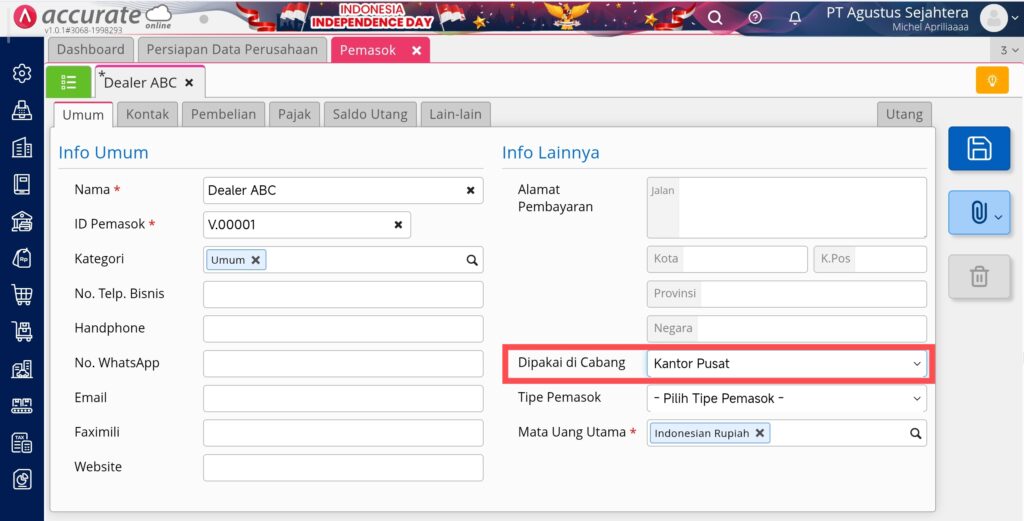Clear the Nama field text
This screenshot has width=1024, height=521.
click(470, 191)
